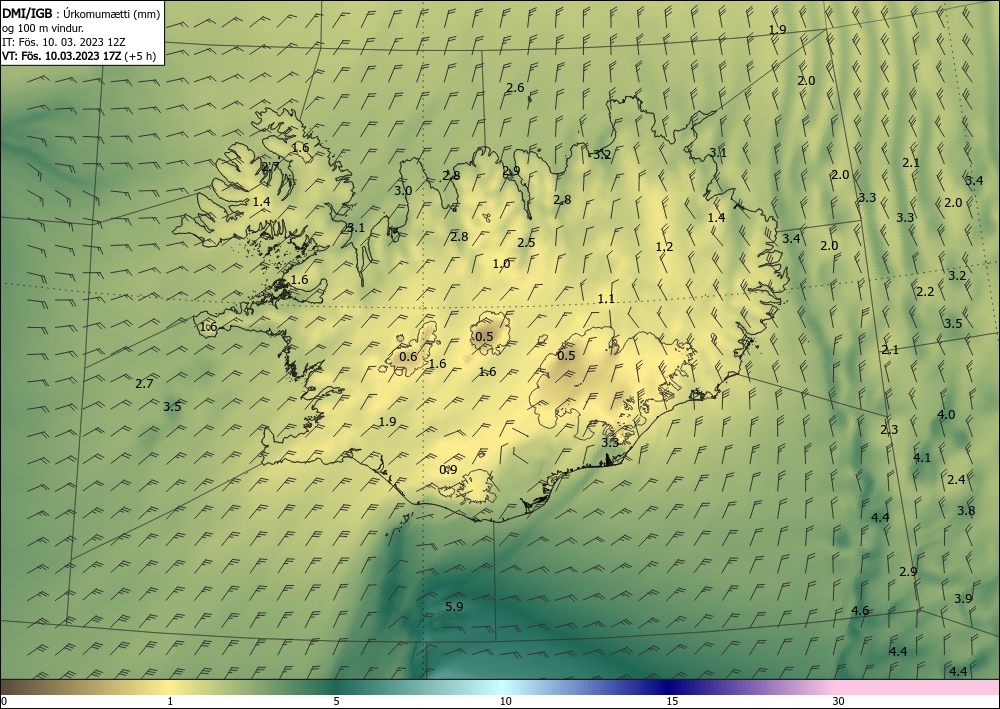The width and height of the screenshot is (1000, 709).
Task: Click the 0 tick label on the colour scale
Action: [4, 701]
